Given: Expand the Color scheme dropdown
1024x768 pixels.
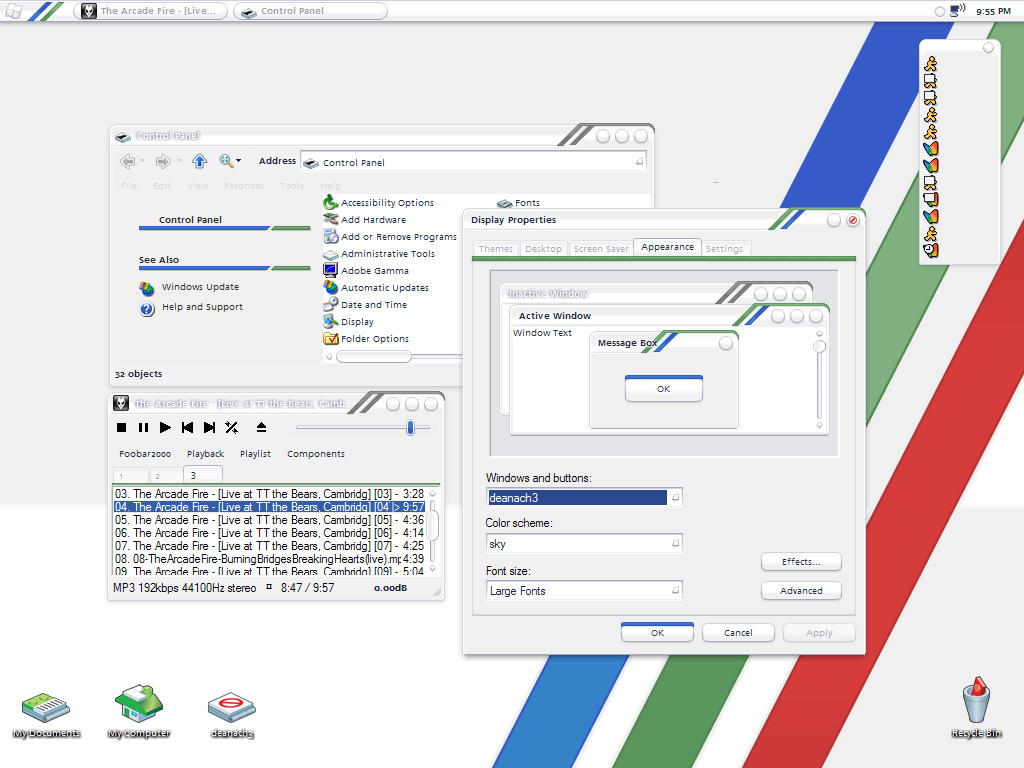Looking at the screenshot, I should click(675, 543).
